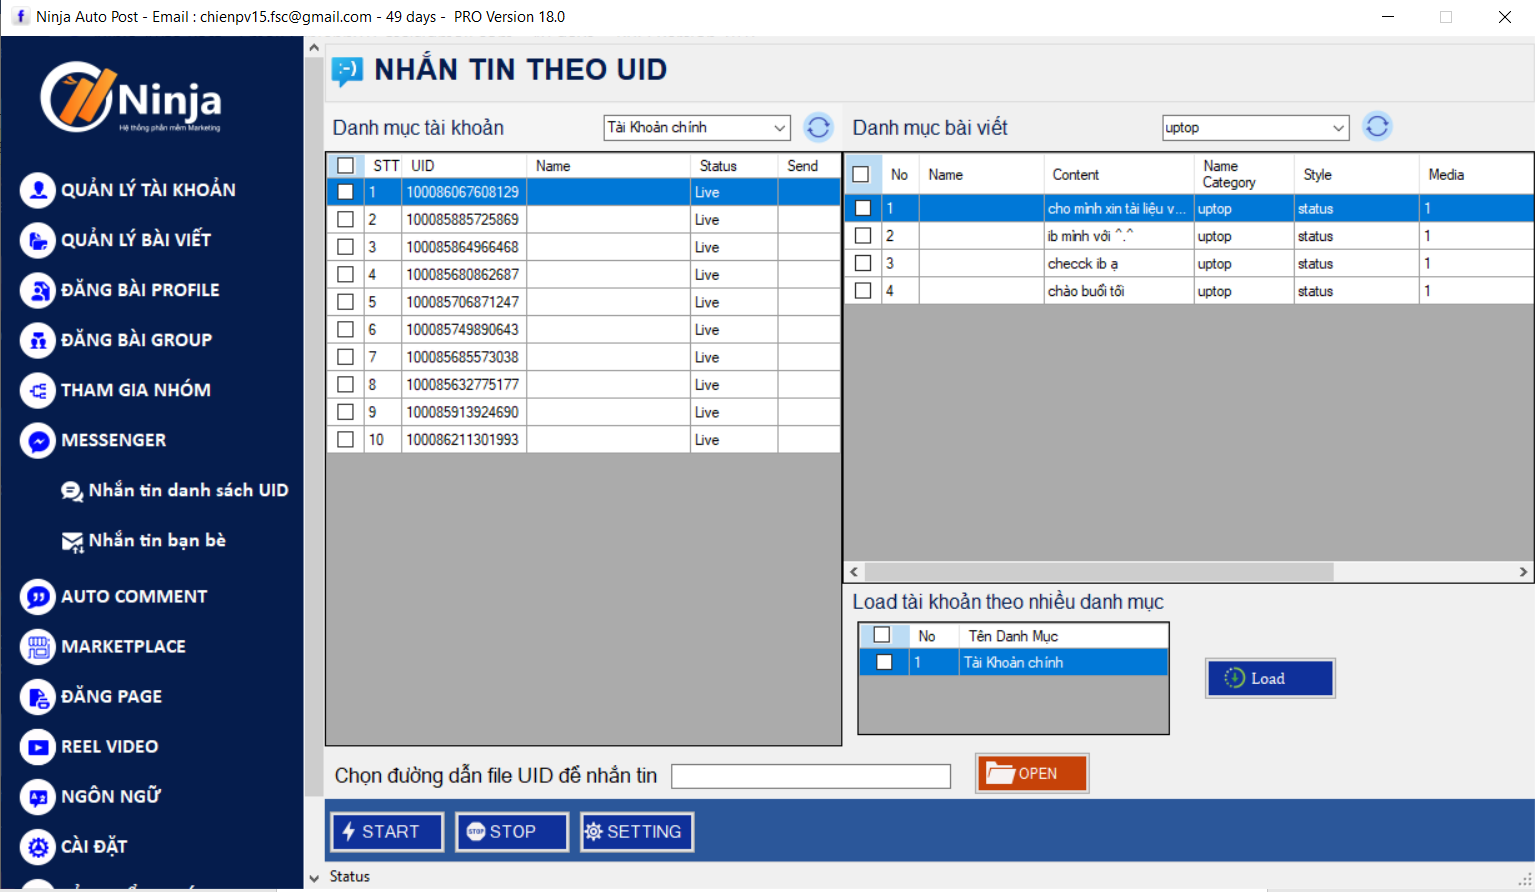Toggle the select-all checkbox in posts table header

[860, 174]
